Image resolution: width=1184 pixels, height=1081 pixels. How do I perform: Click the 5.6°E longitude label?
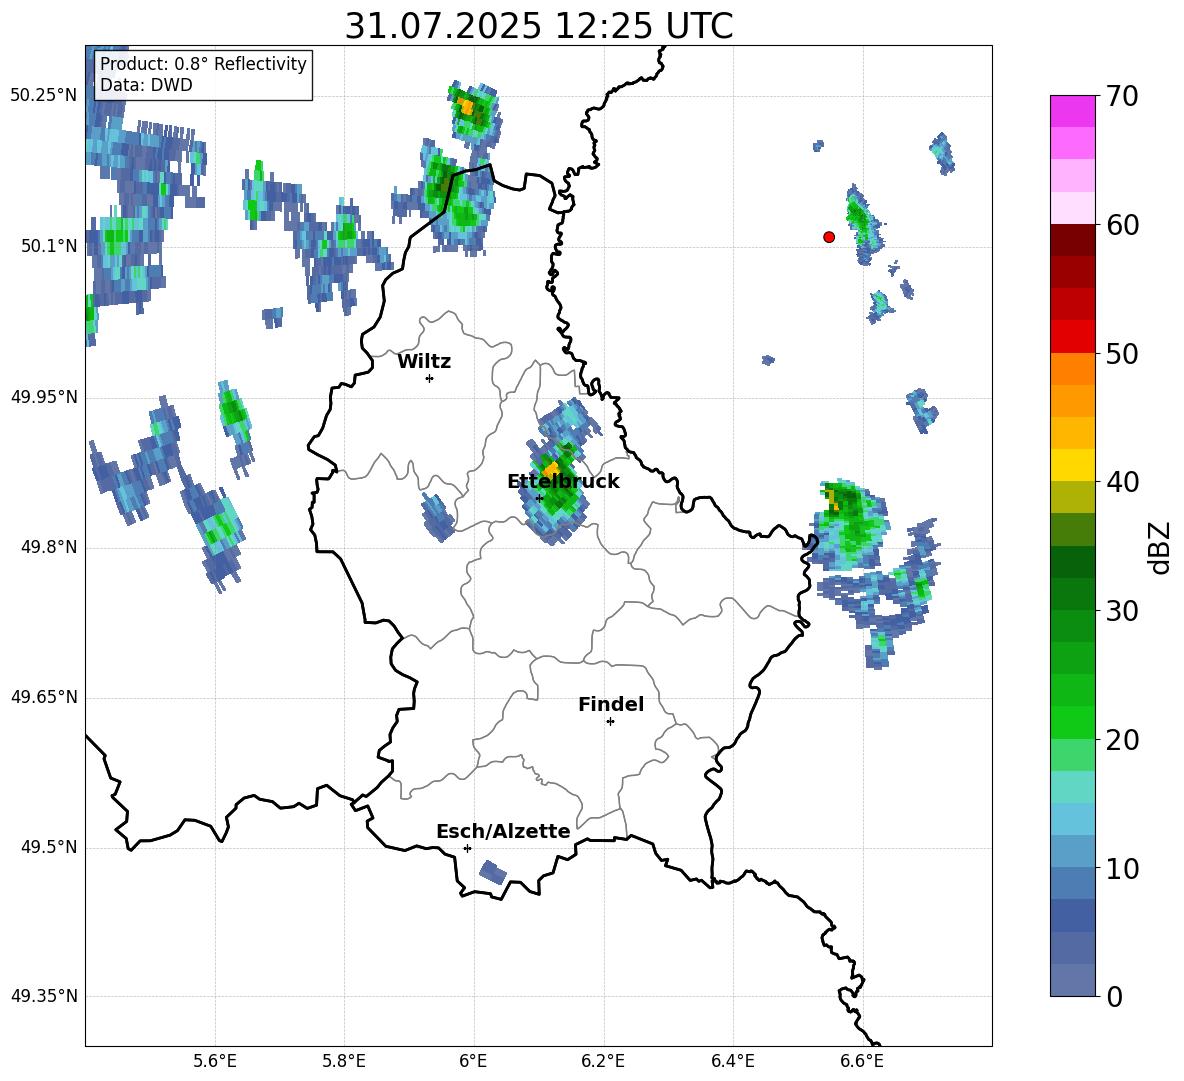pyautogui.click(x=214, y=1062)
